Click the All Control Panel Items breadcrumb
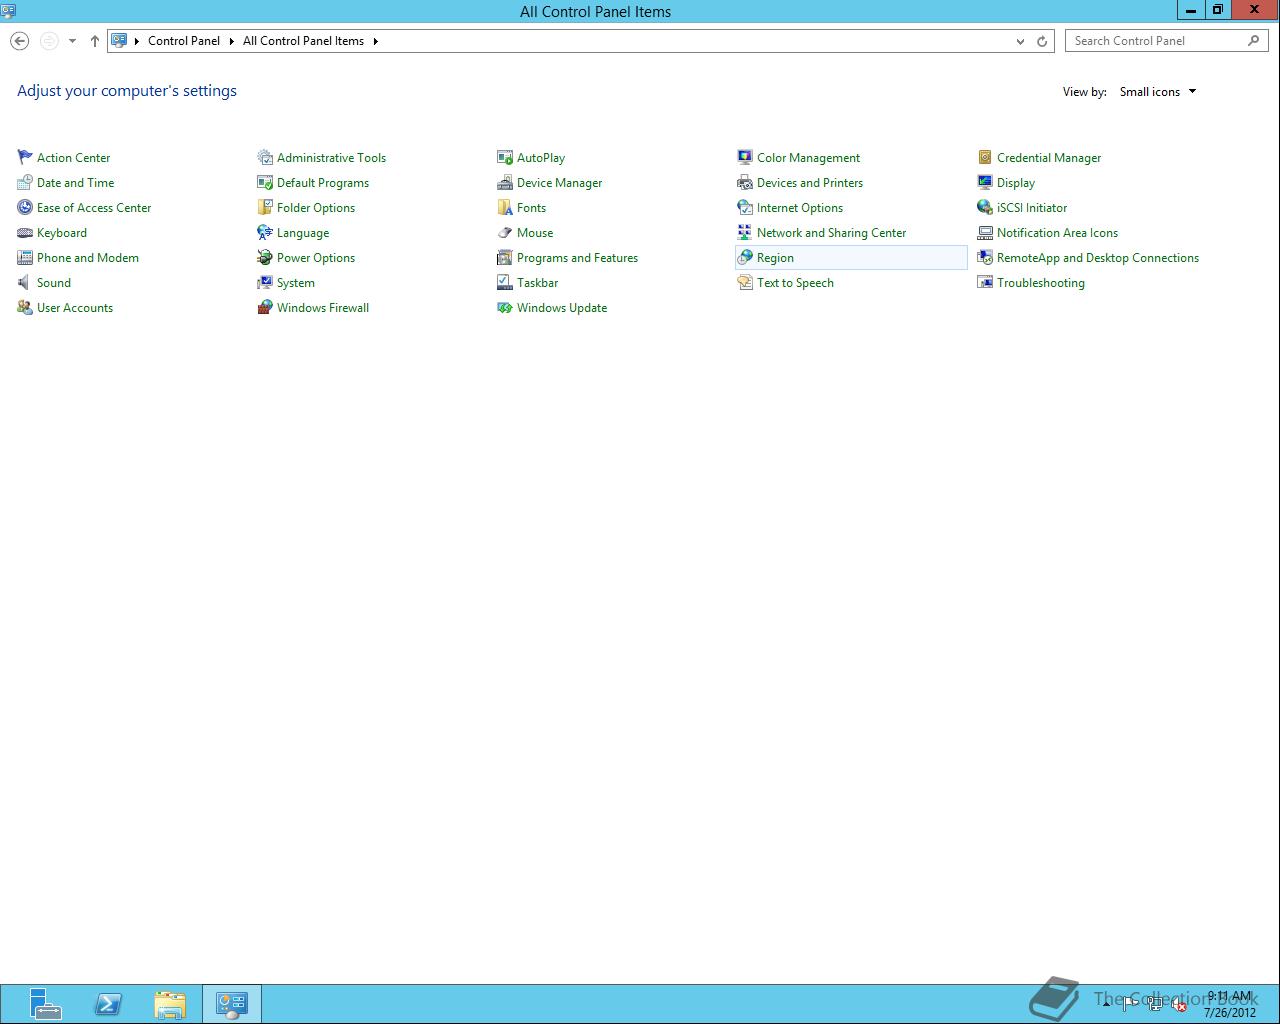This screenshot has height=1024, width=1280. [x=303, y=41]
